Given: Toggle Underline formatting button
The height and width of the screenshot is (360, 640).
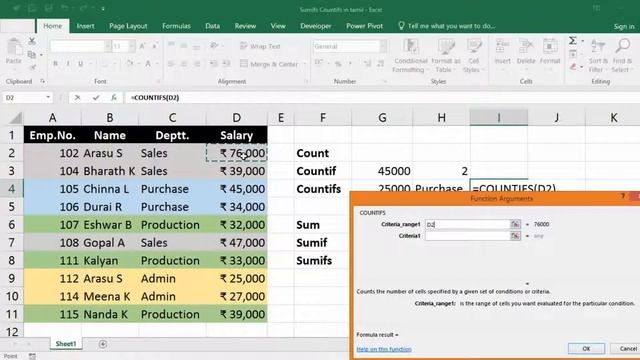Looking at the screenshot, I should click(x=81, y=64).
